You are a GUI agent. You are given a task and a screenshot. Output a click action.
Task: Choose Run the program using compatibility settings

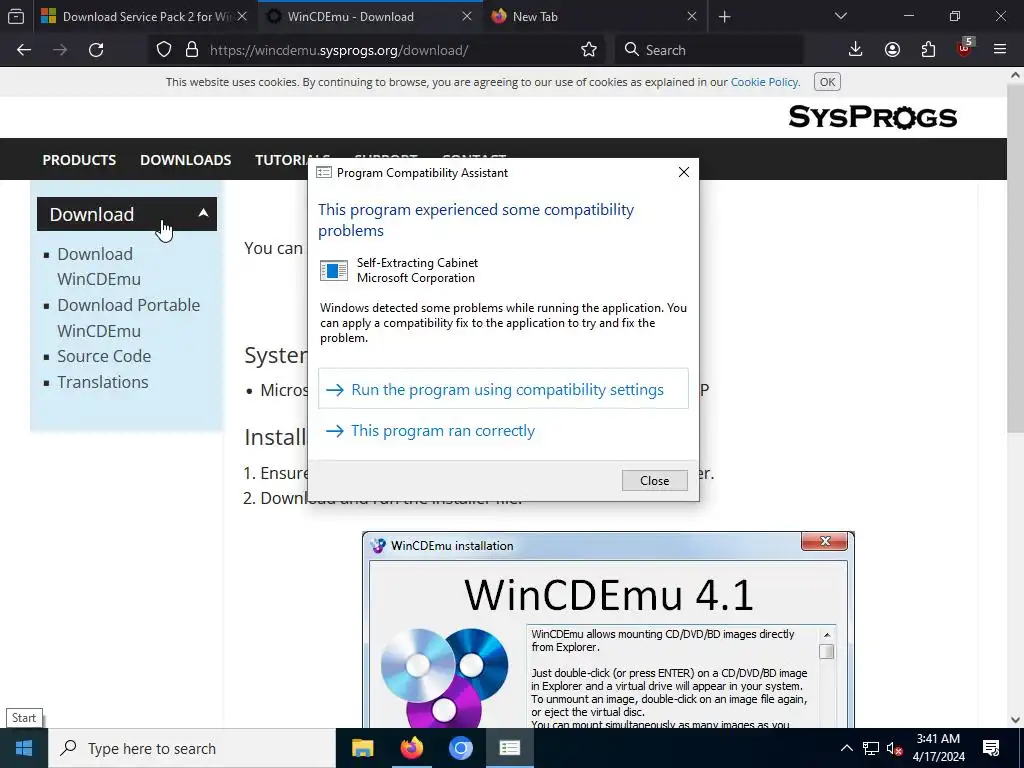tap(503, 389)
